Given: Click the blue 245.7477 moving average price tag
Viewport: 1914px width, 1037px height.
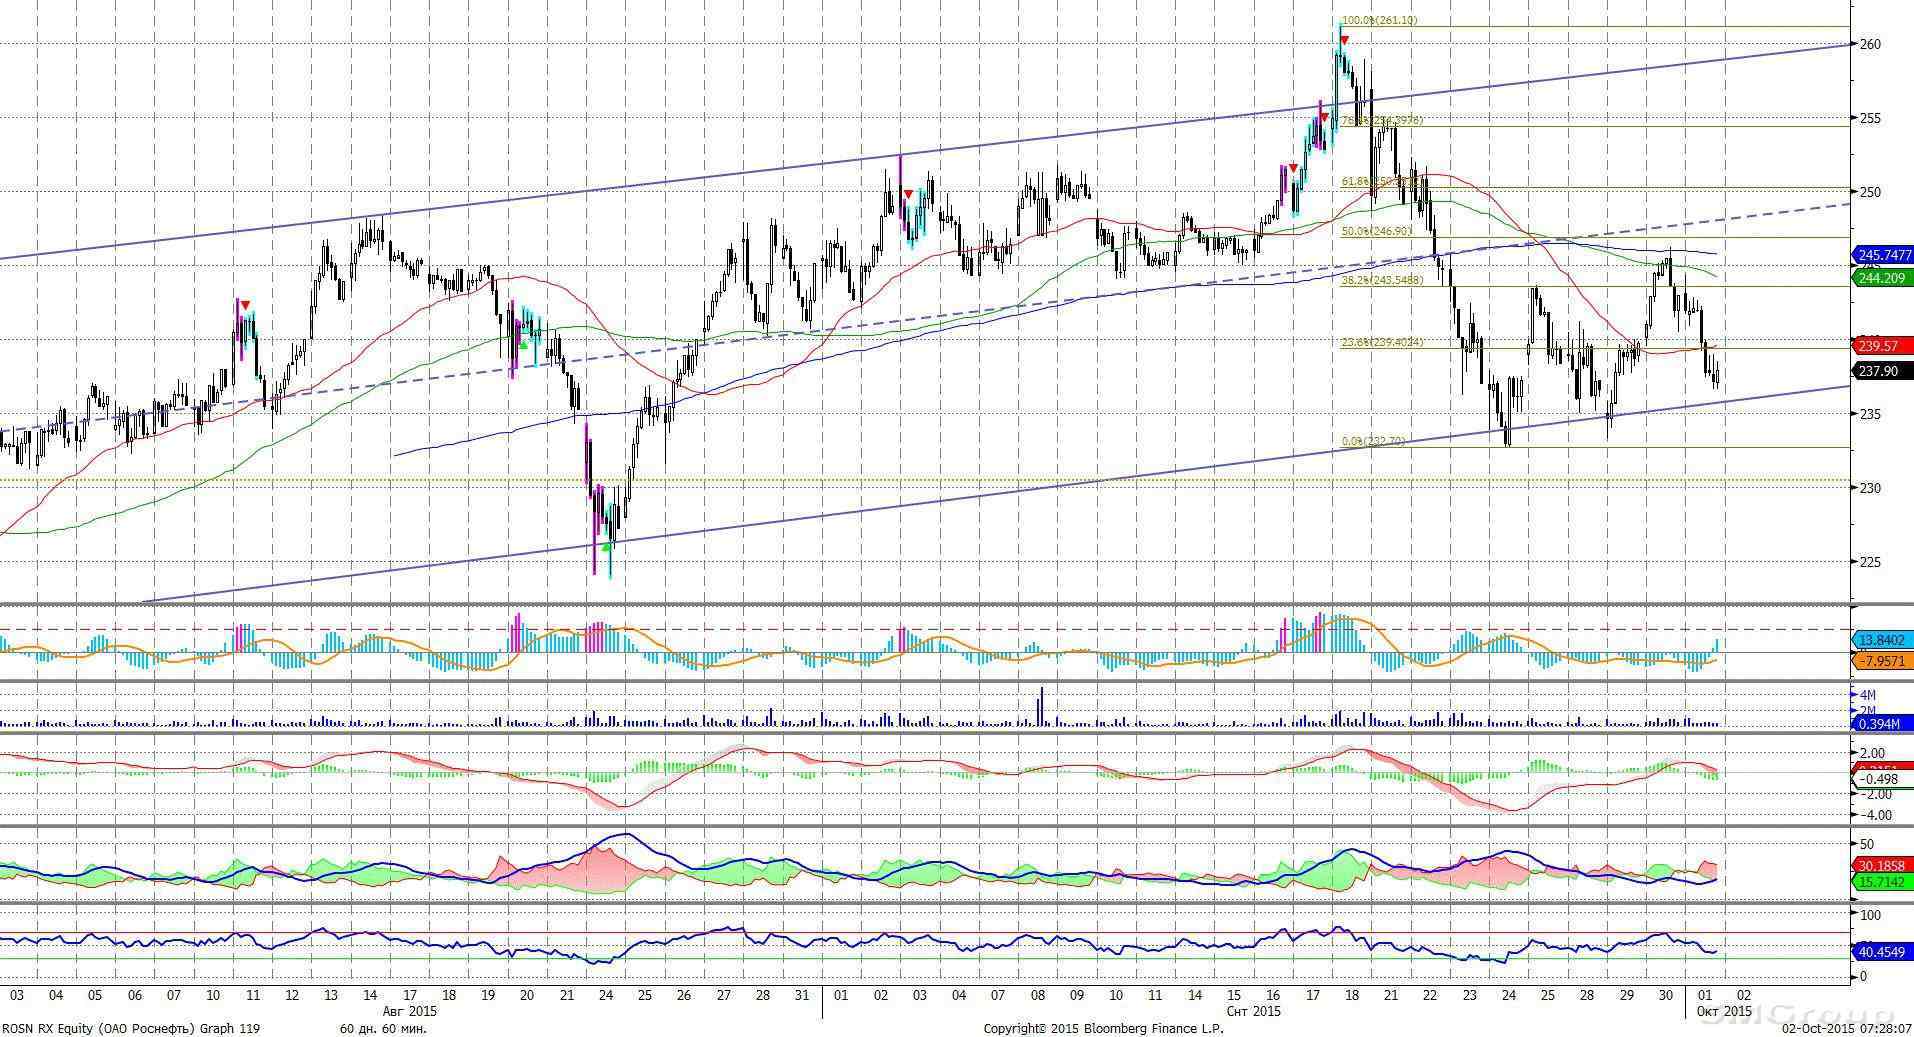Looking at the screenshot, I should (1883, 255).
